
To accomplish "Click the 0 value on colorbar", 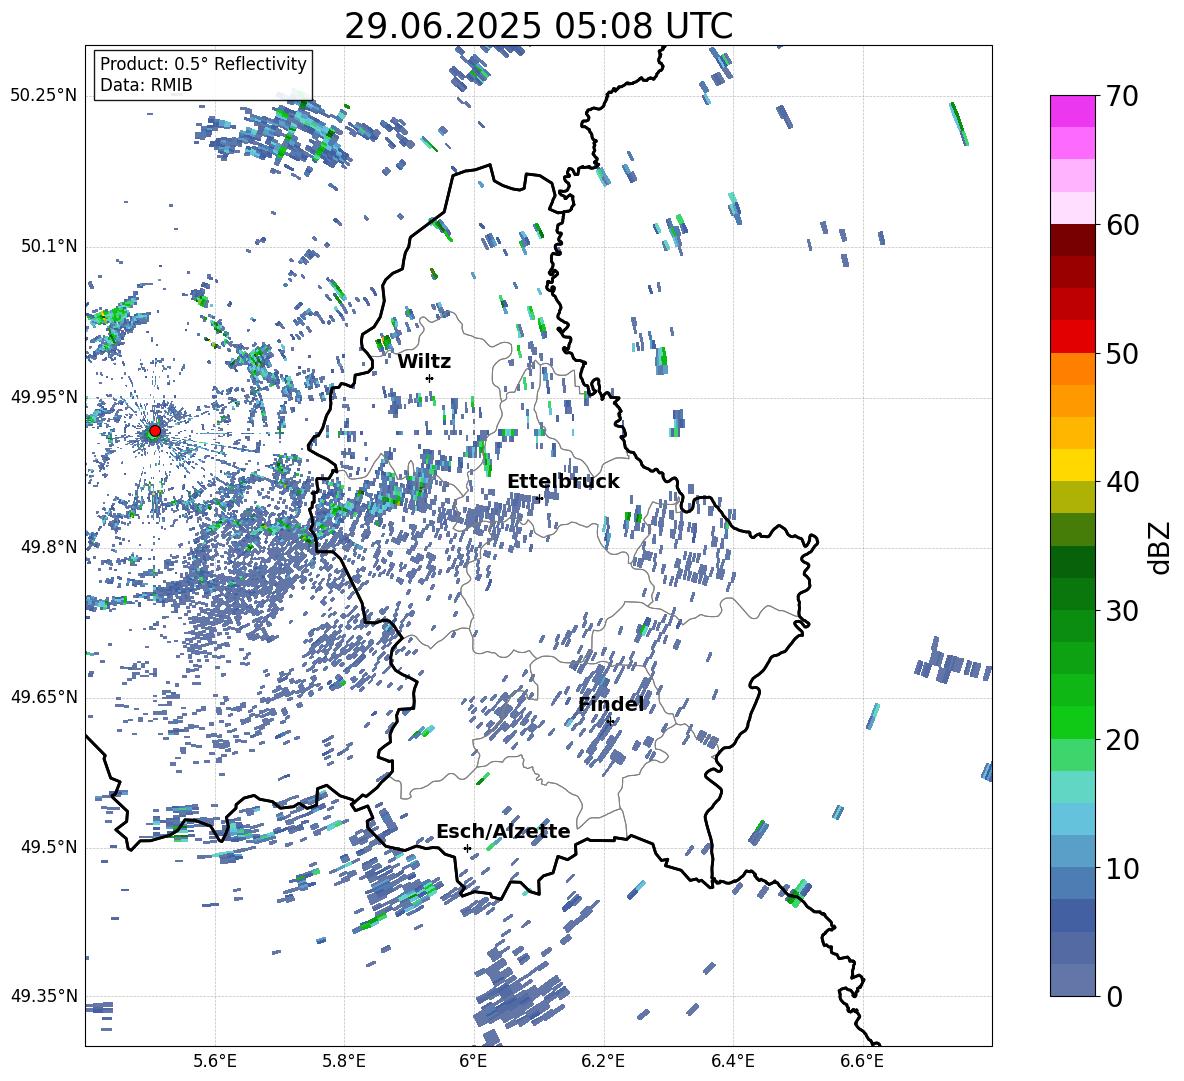I will [1114, 997].
